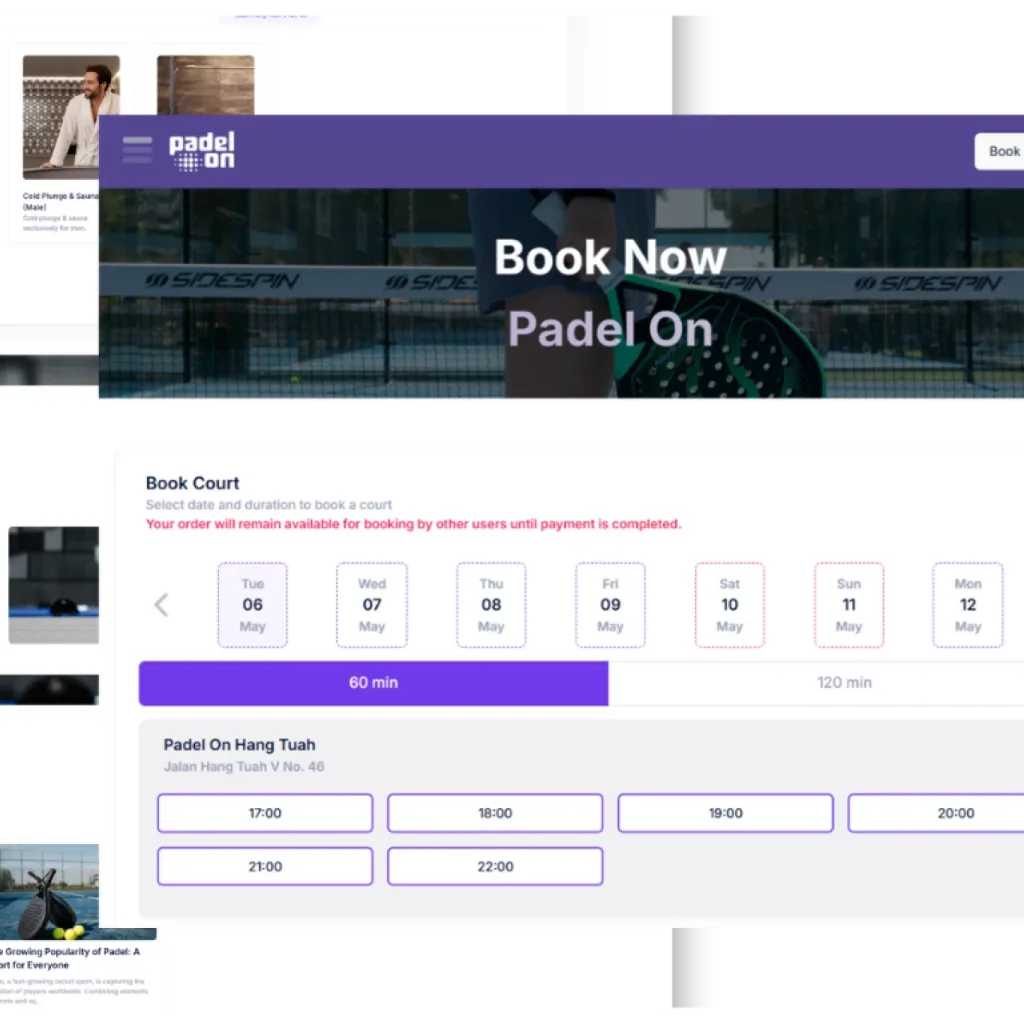This screenshot has width=1024, height=1024.
Task: Select Tue 06 May date
Action: tap(253, 605)
